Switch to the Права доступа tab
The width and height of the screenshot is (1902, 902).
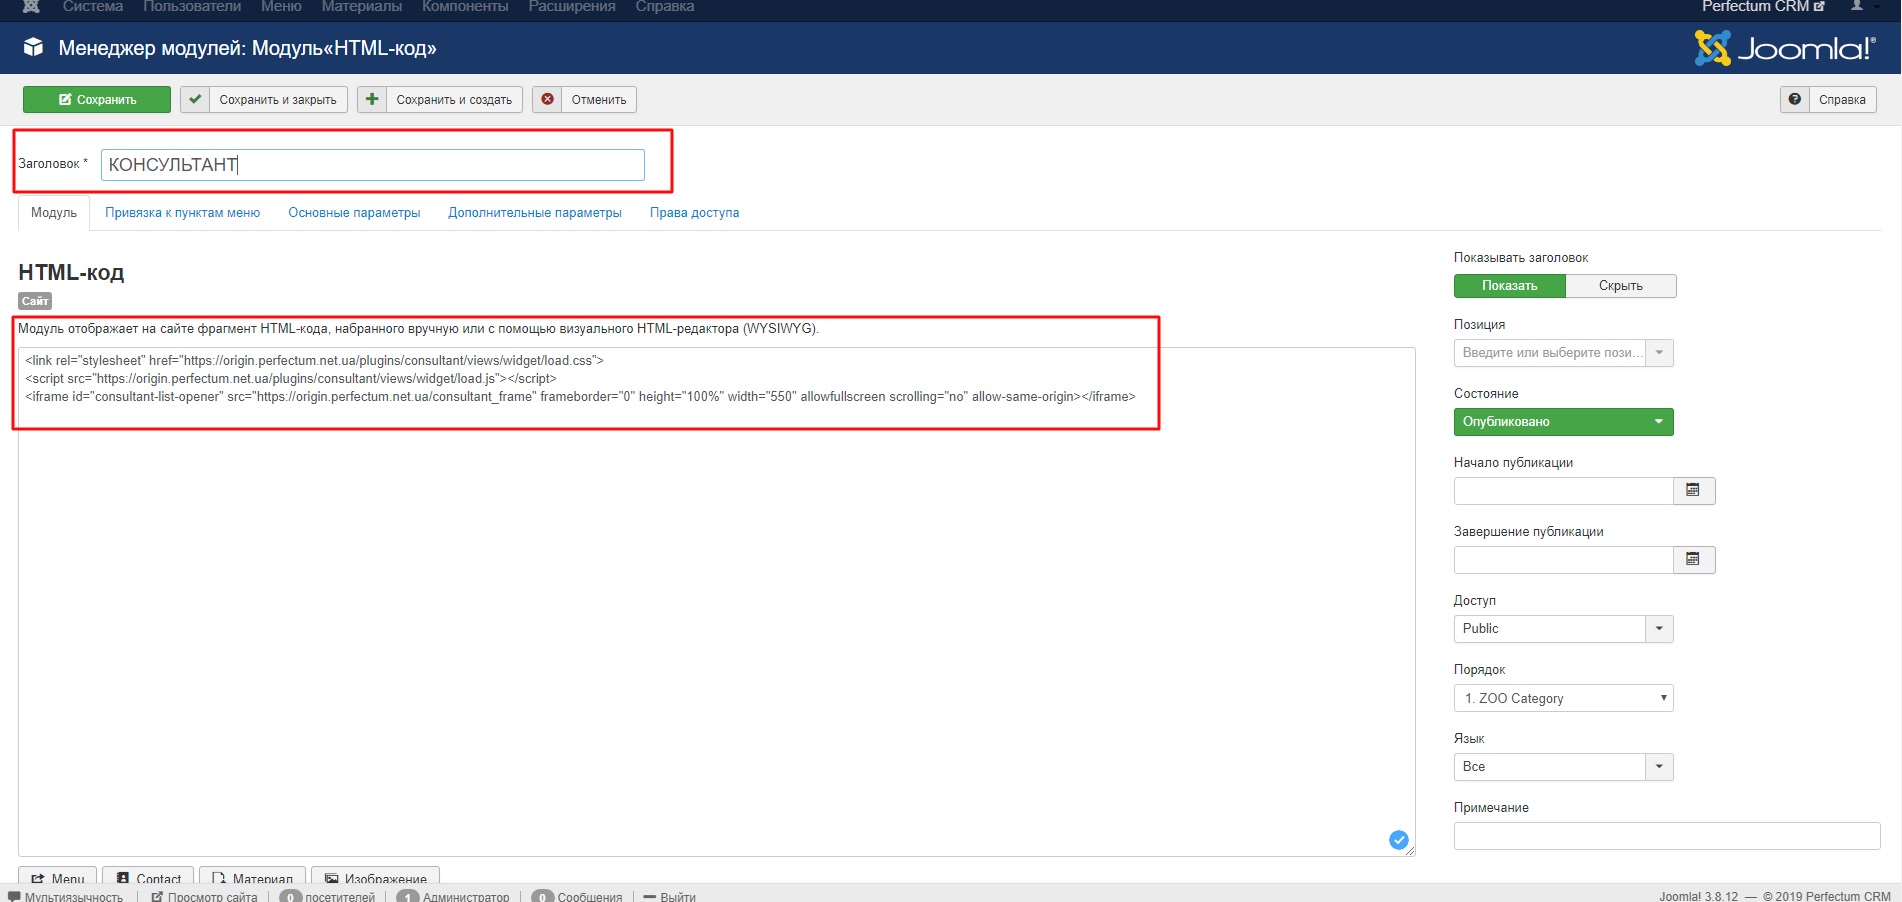click(x=695, y=213)
